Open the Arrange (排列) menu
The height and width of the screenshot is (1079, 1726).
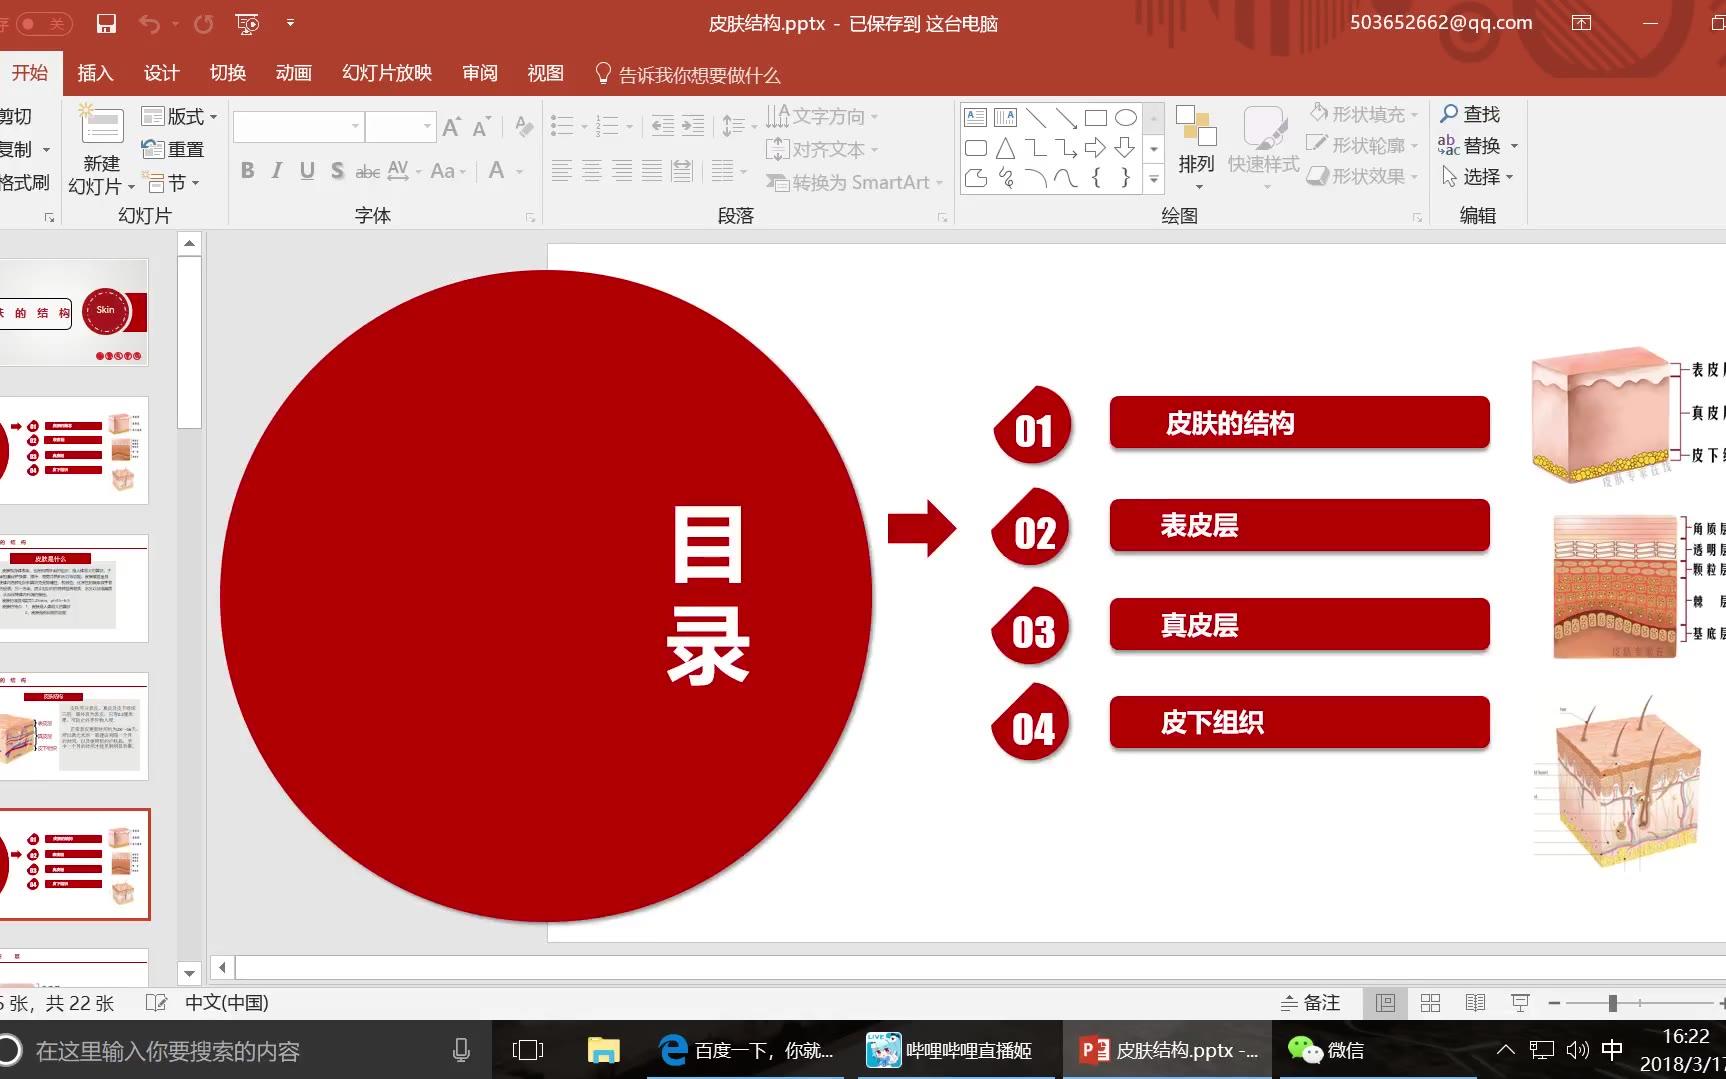pos(1196,147)
